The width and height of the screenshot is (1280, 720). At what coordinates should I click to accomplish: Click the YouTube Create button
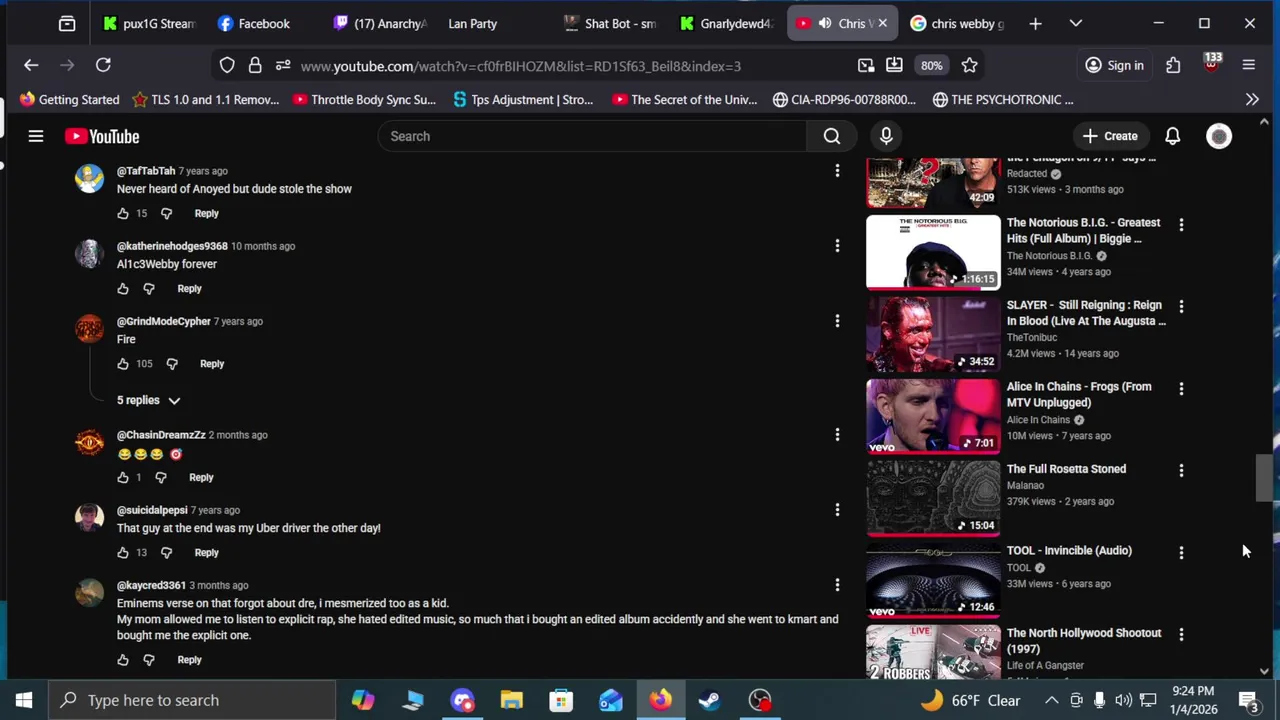pos(1110,136)
